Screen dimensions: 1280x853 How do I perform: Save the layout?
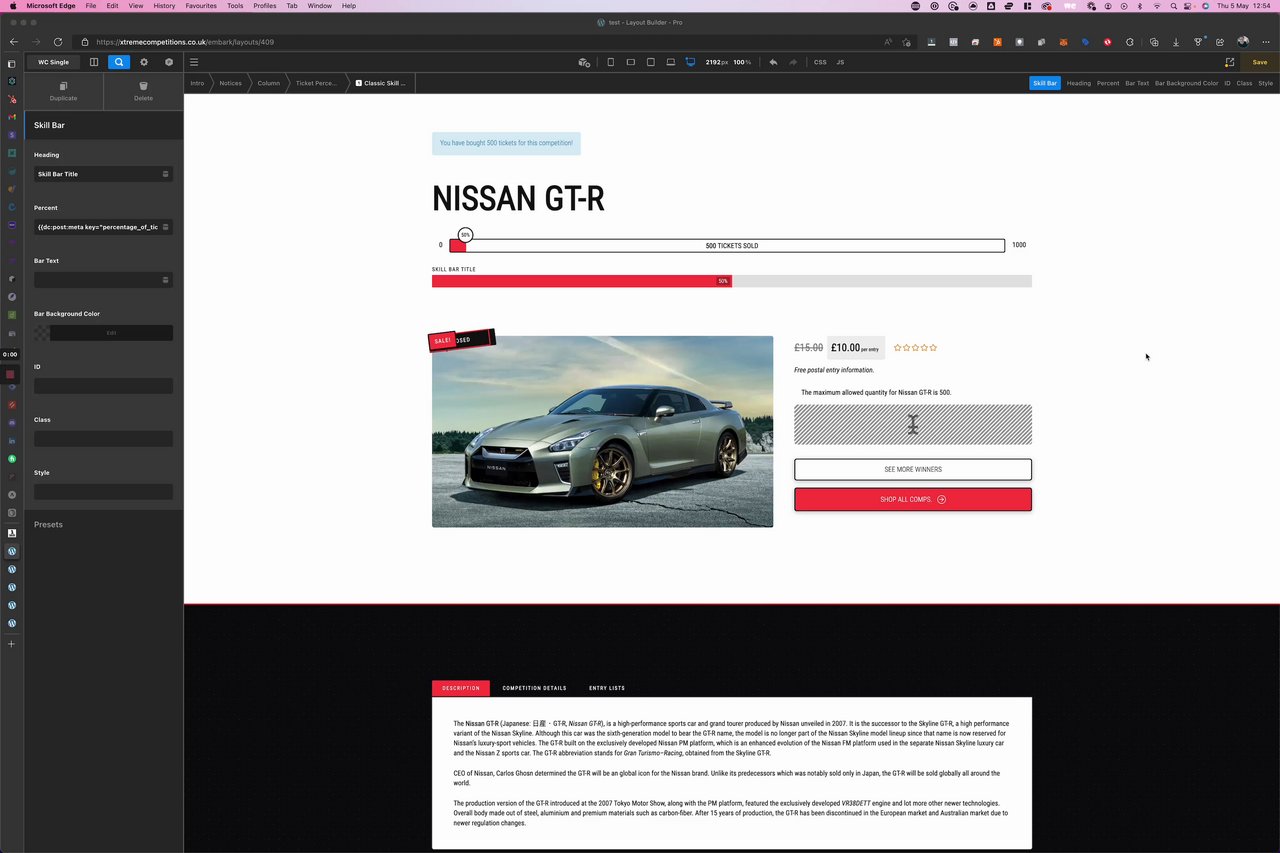pyautogui.click(x=1260, y=62)
